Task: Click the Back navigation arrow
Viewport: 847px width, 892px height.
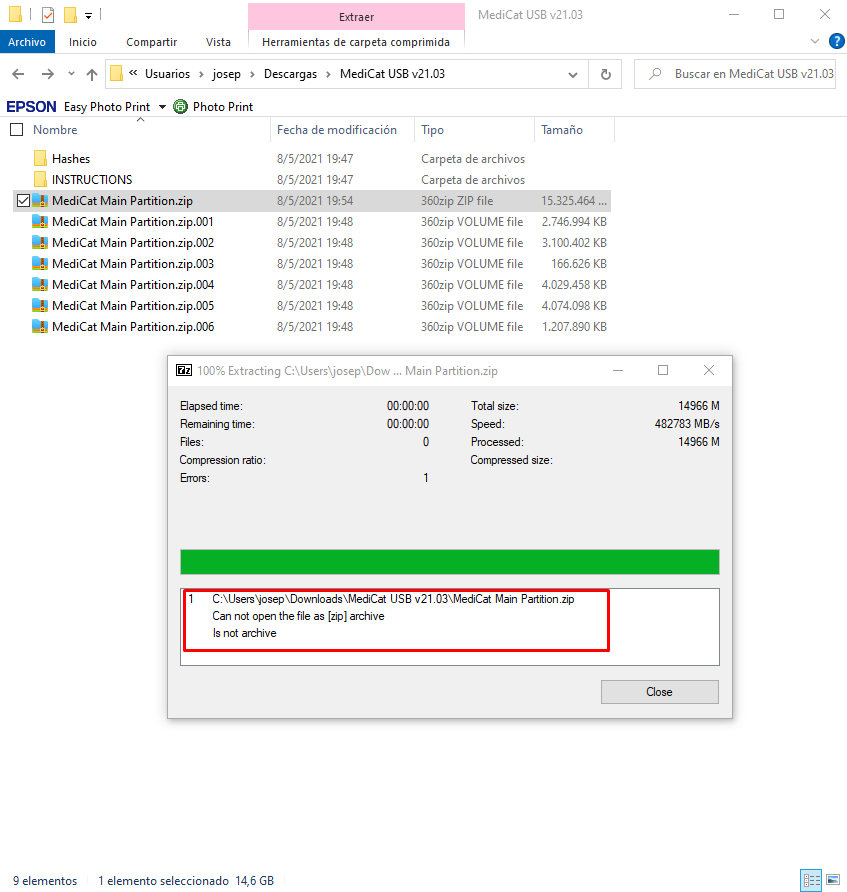Action: pos(18,74)
